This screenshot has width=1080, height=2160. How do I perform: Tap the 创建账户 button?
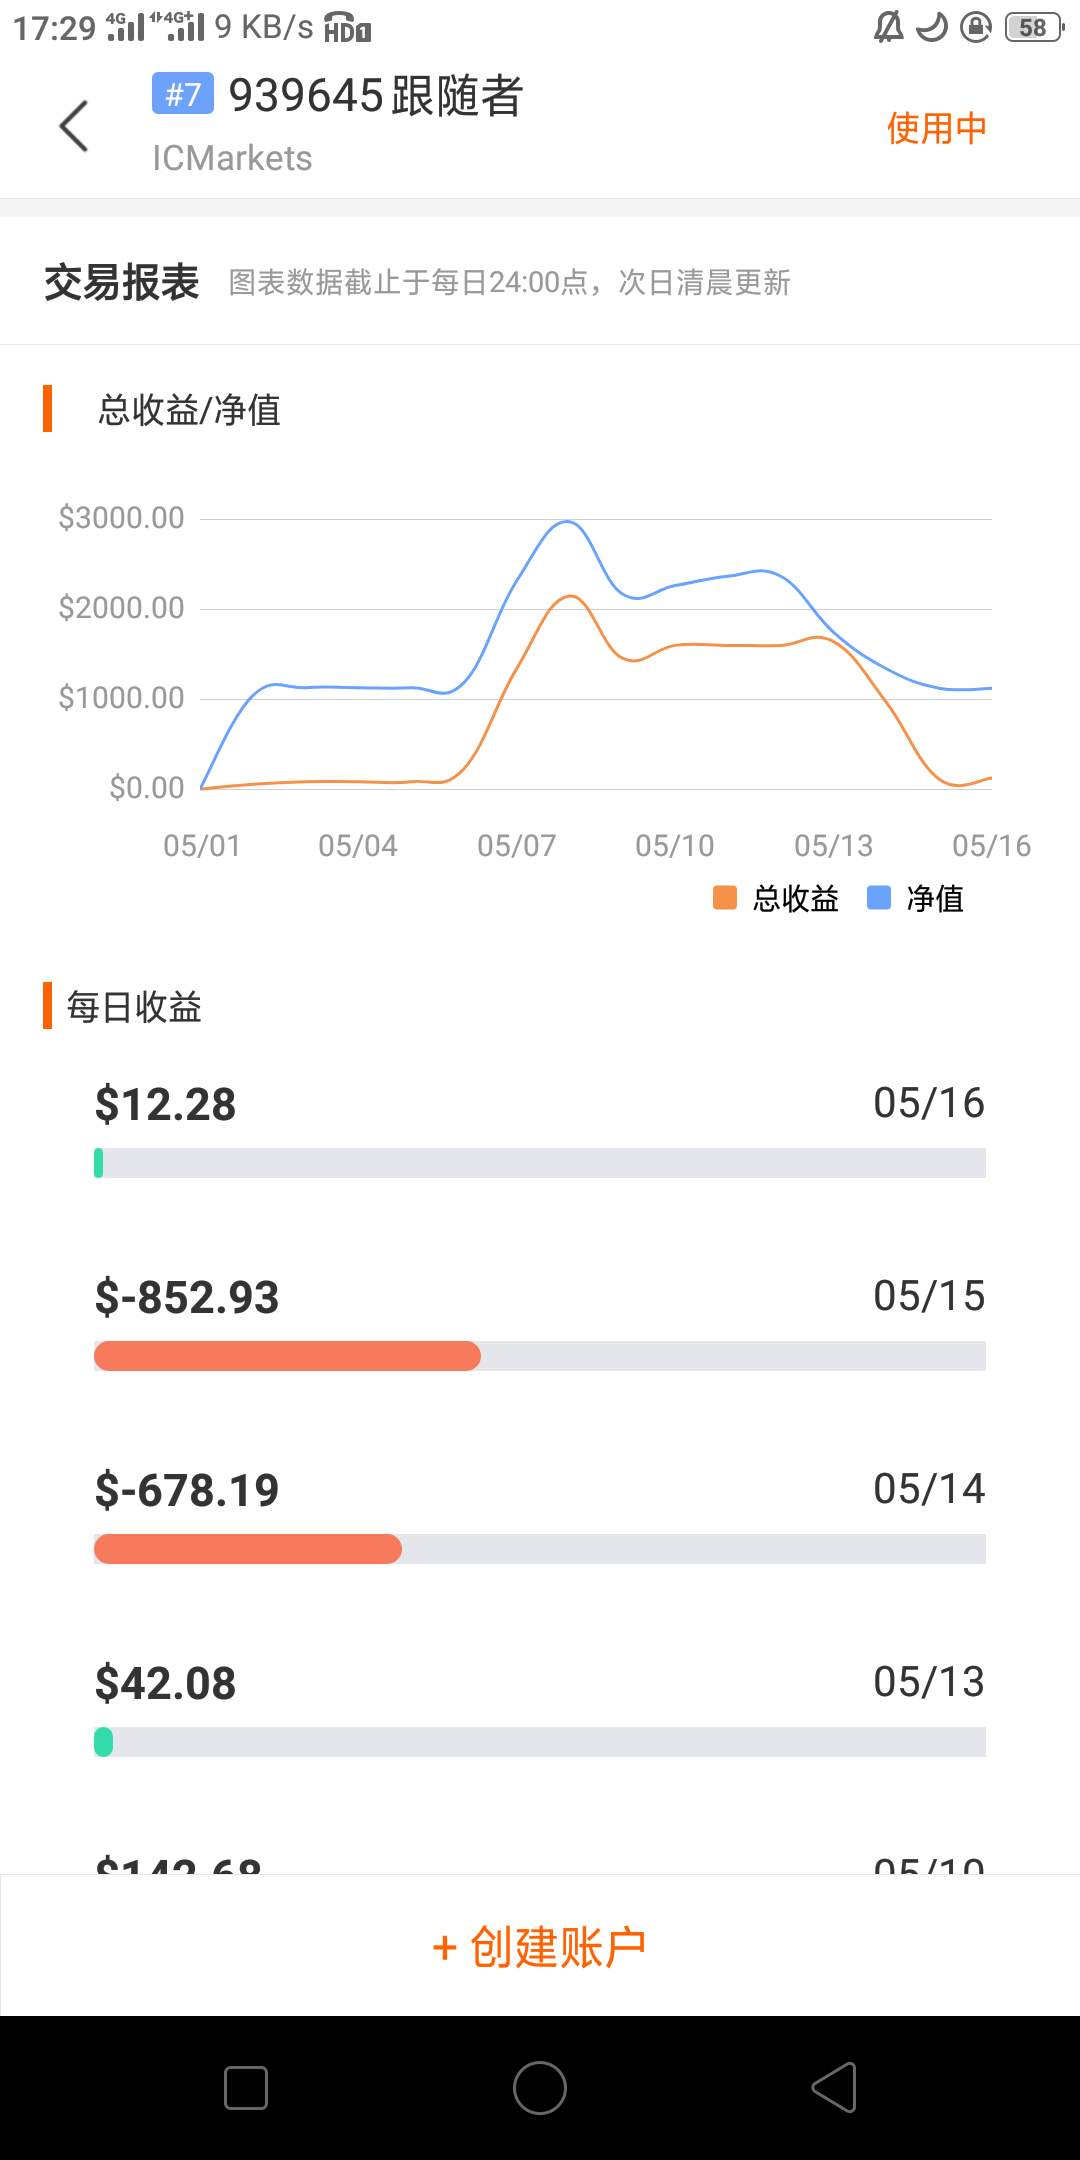(540, 1946)
